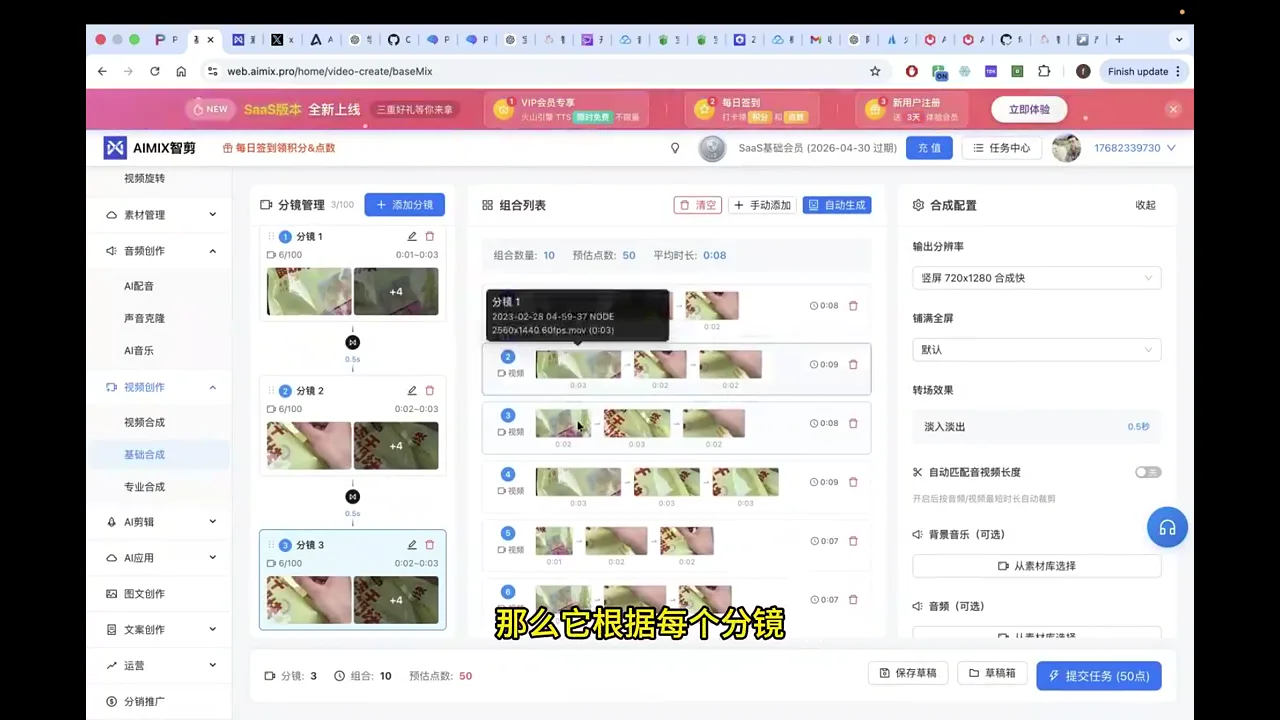1280x720 pixels.
Task: Bookmark this page with the star icon
Action: [x=875, y=71]
